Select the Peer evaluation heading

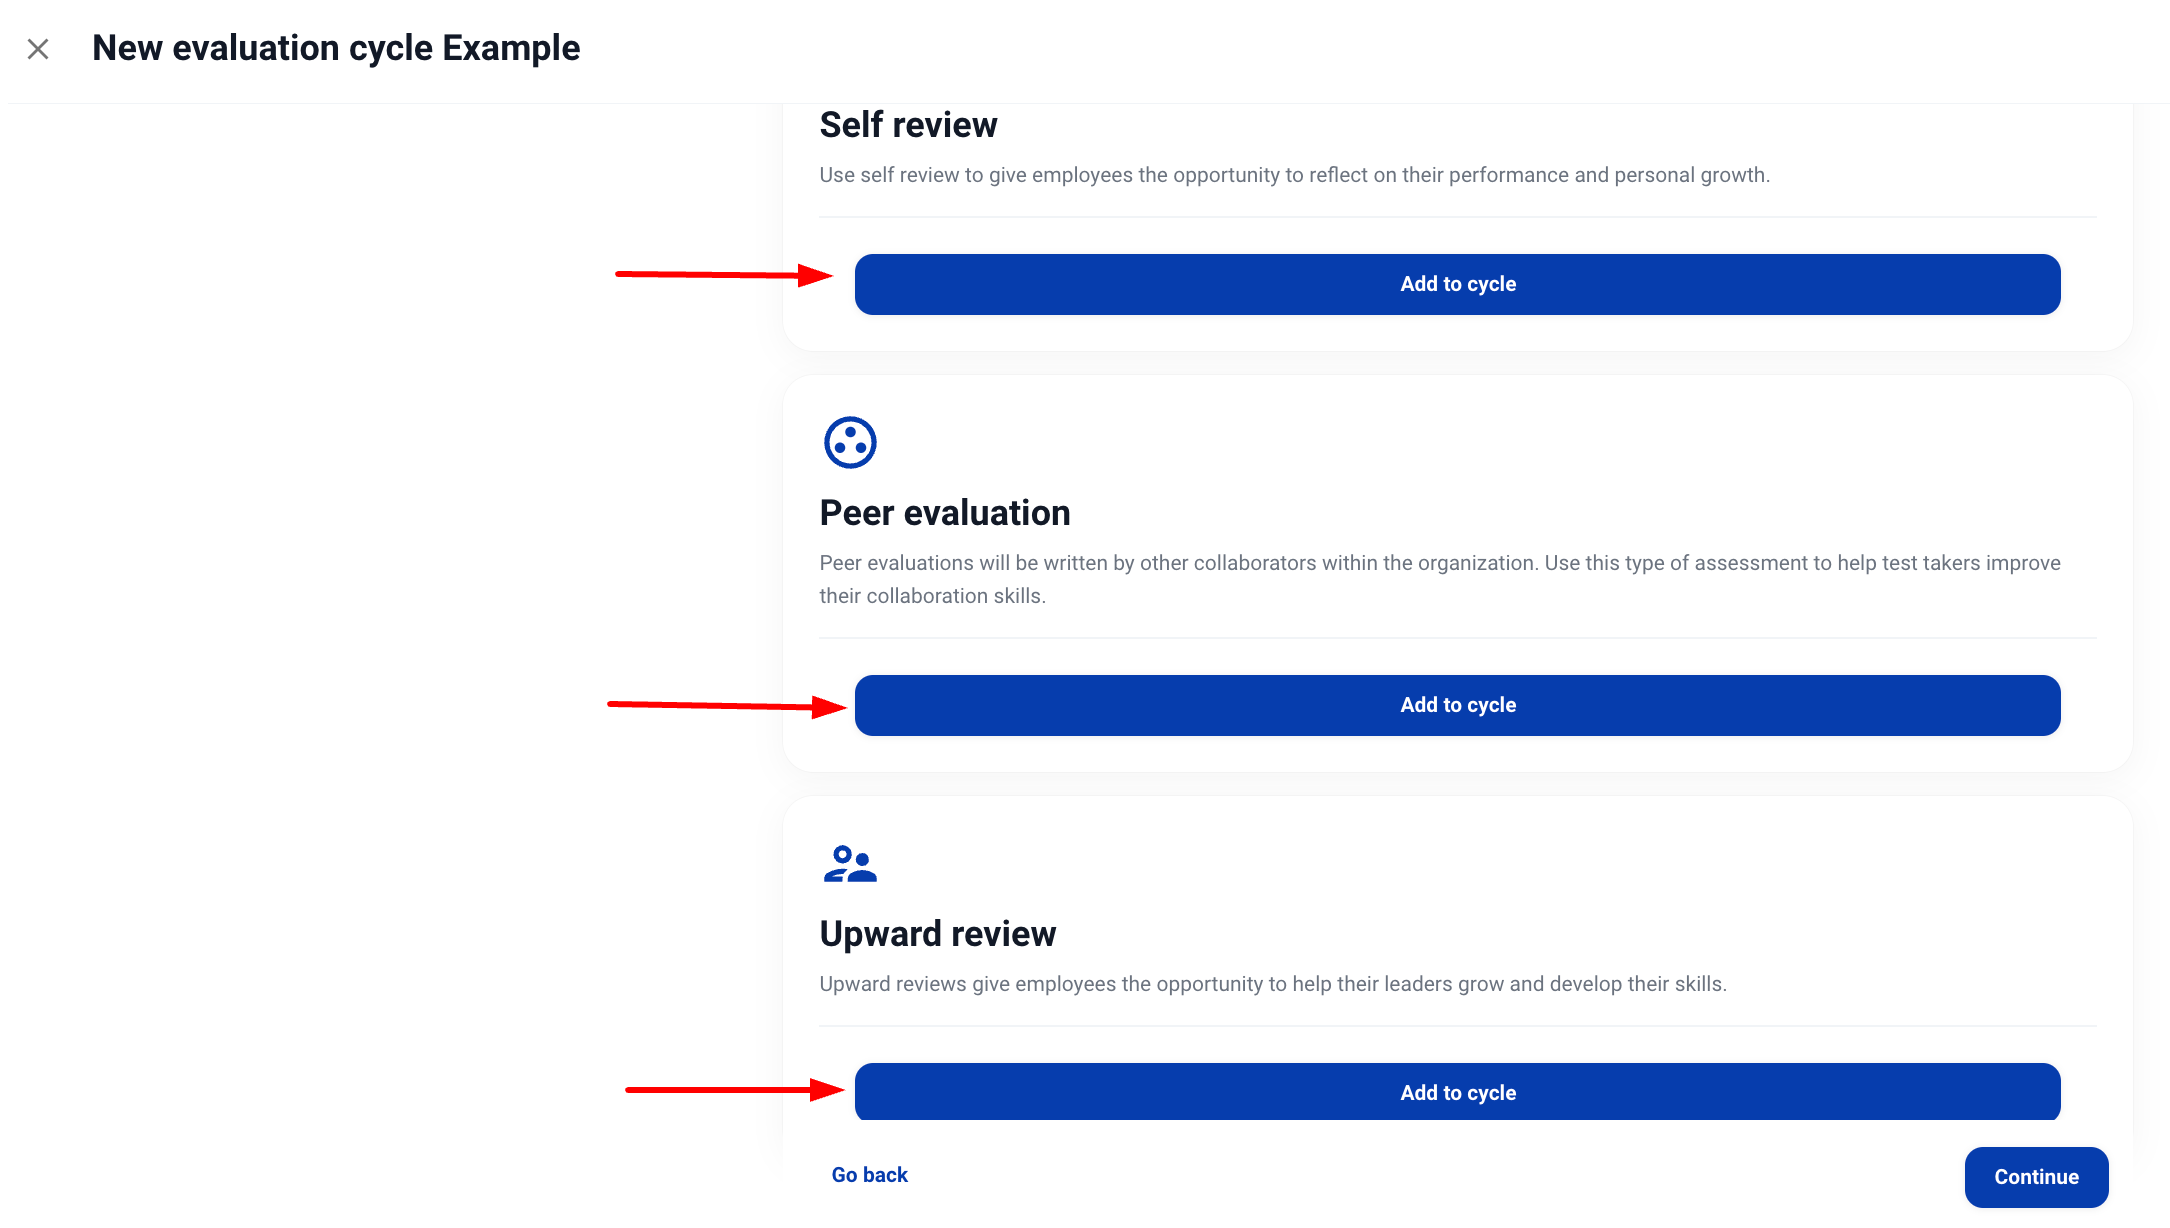click(945, 513)
